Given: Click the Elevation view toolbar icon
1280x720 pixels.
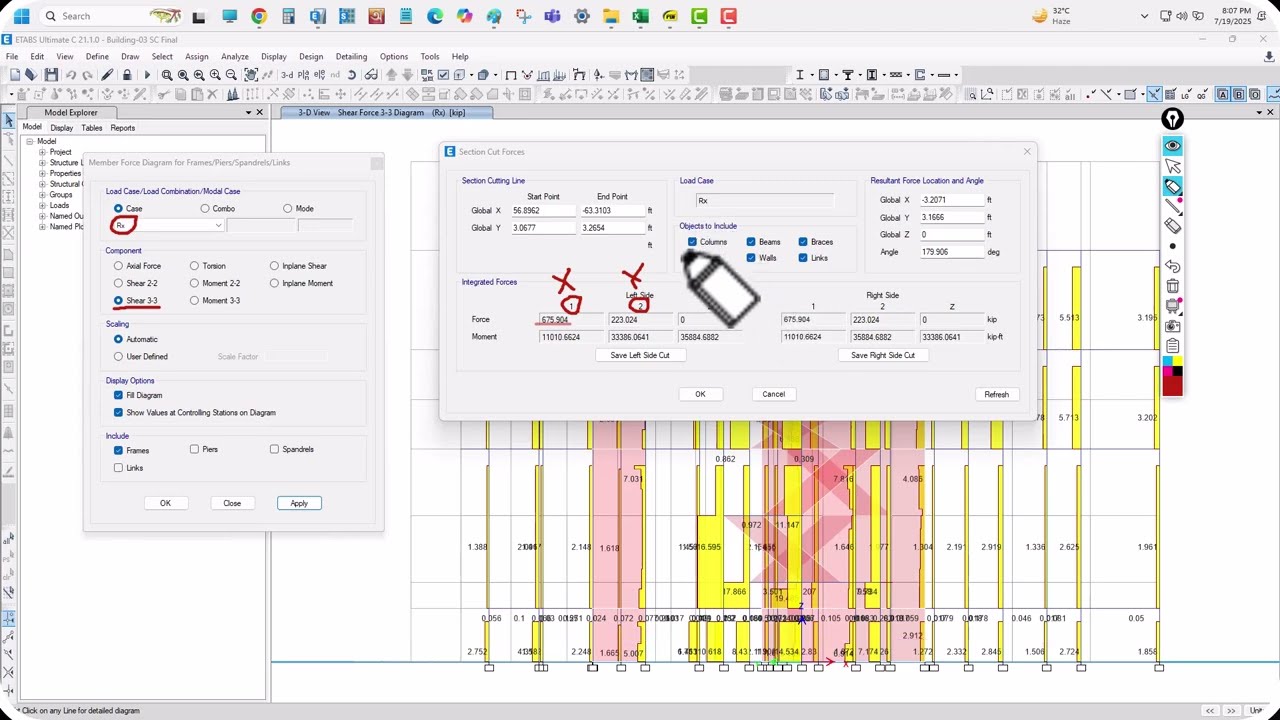Looking at the screenshot, I should (320, 75).
